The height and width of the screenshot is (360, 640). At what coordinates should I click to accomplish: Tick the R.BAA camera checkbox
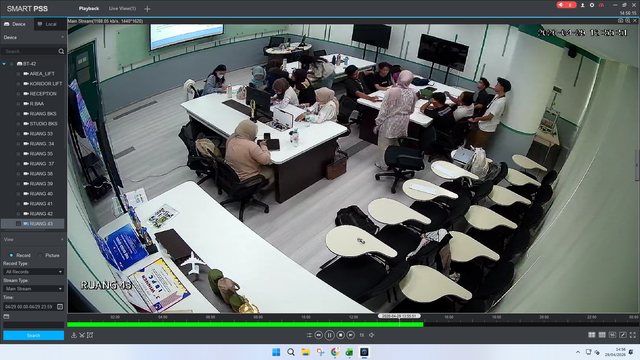(18, 104)
